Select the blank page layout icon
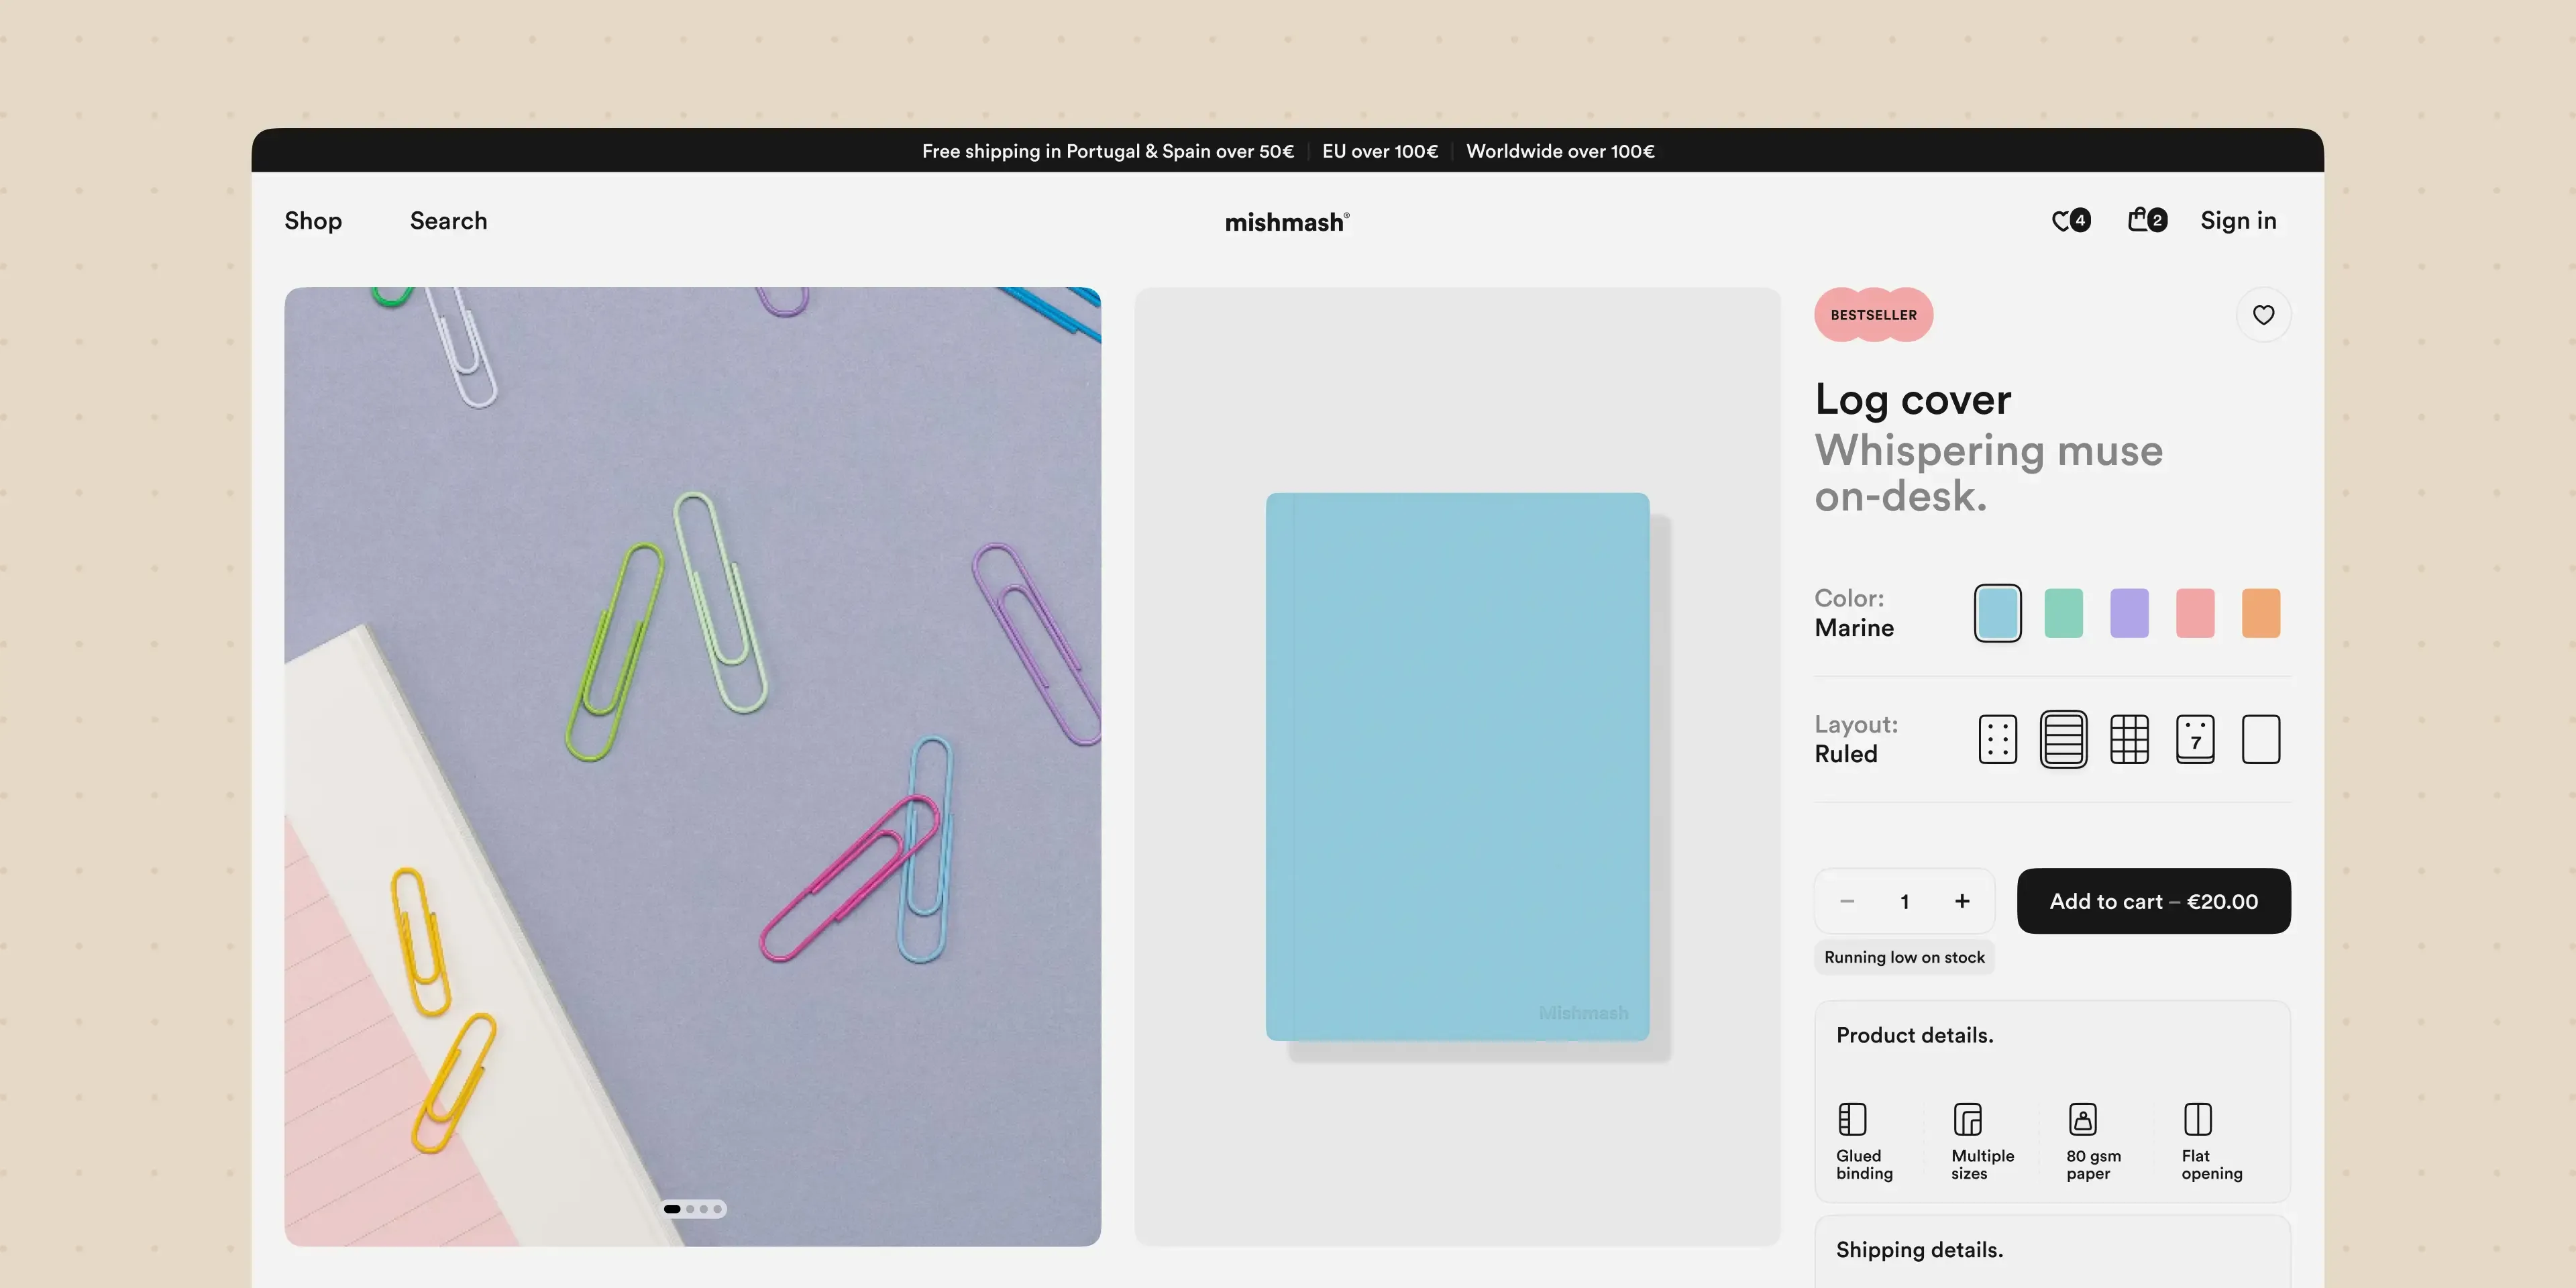This screenshot has width=2576, height=1288. click(x=2260, y=740)
